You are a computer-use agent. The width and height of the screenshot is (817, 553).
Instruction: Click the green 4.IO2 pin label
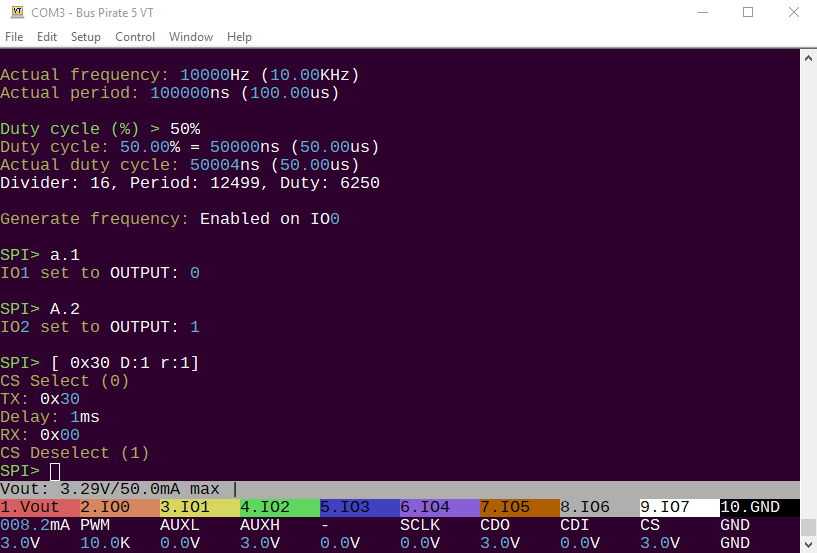click(280, 507)
